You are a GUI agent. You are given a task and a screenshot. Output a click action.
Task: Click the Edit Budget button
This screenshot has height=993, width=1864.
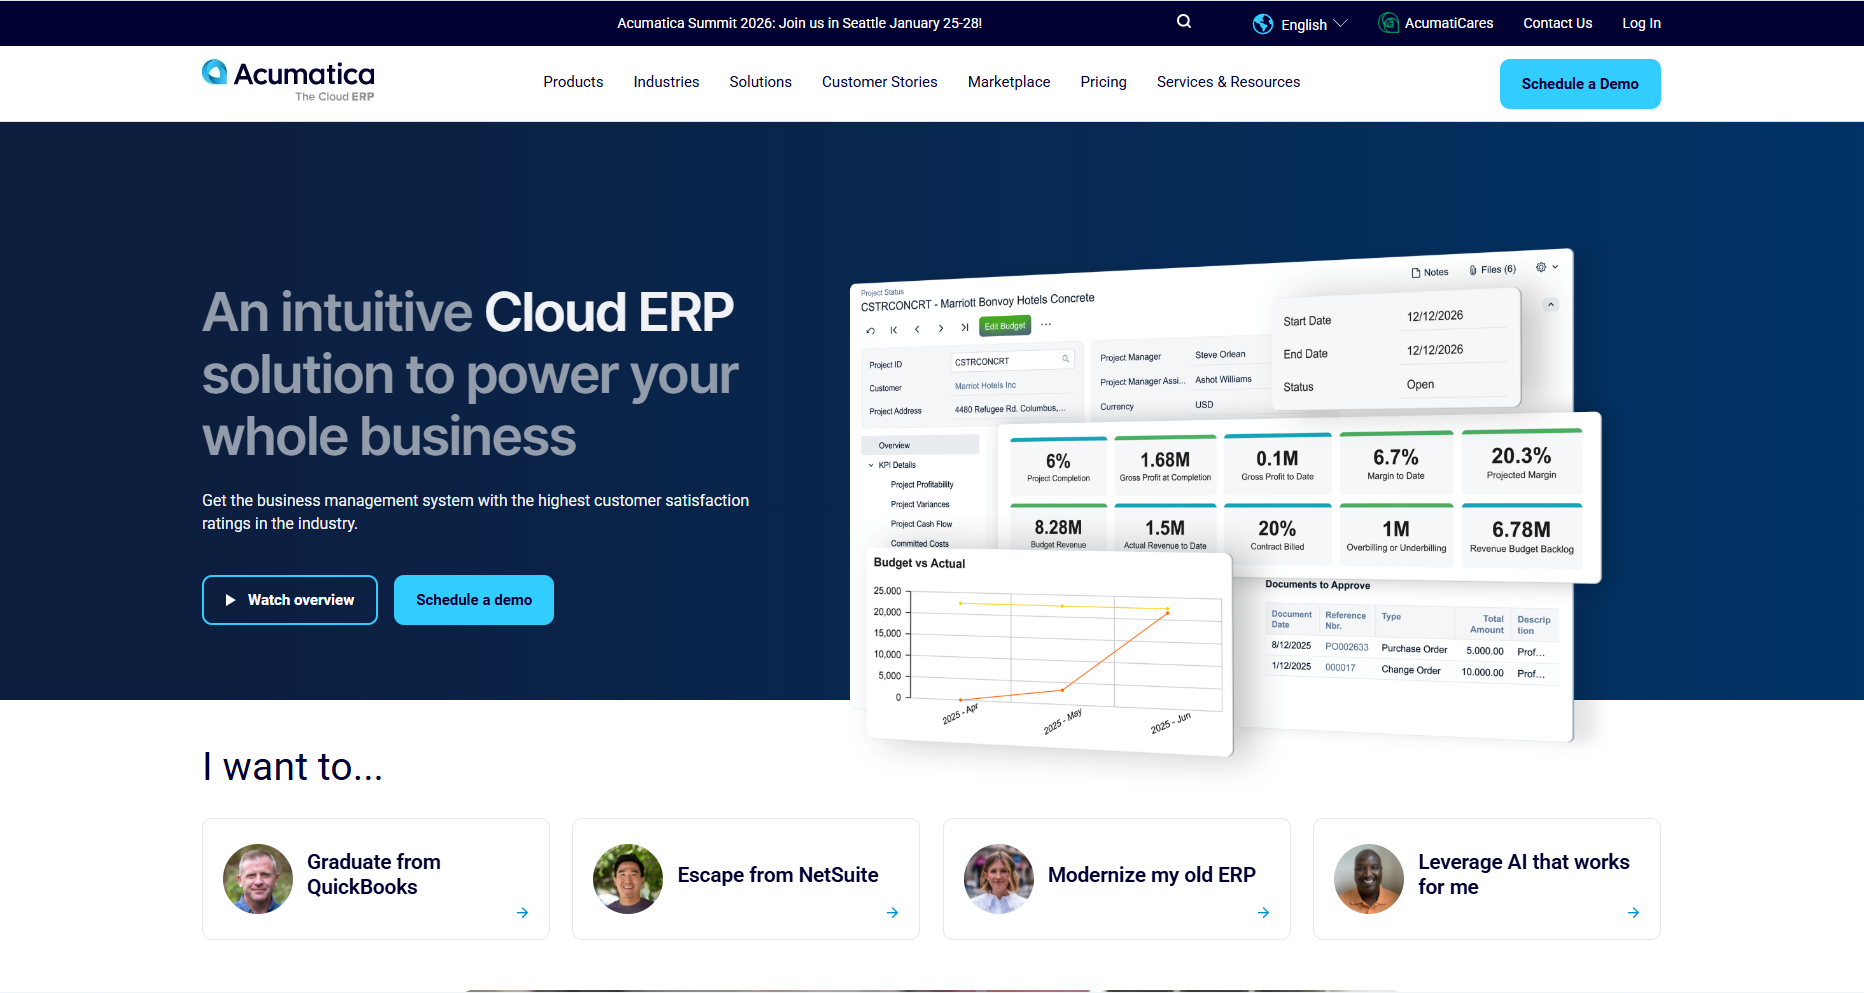tap(1005, 325)
